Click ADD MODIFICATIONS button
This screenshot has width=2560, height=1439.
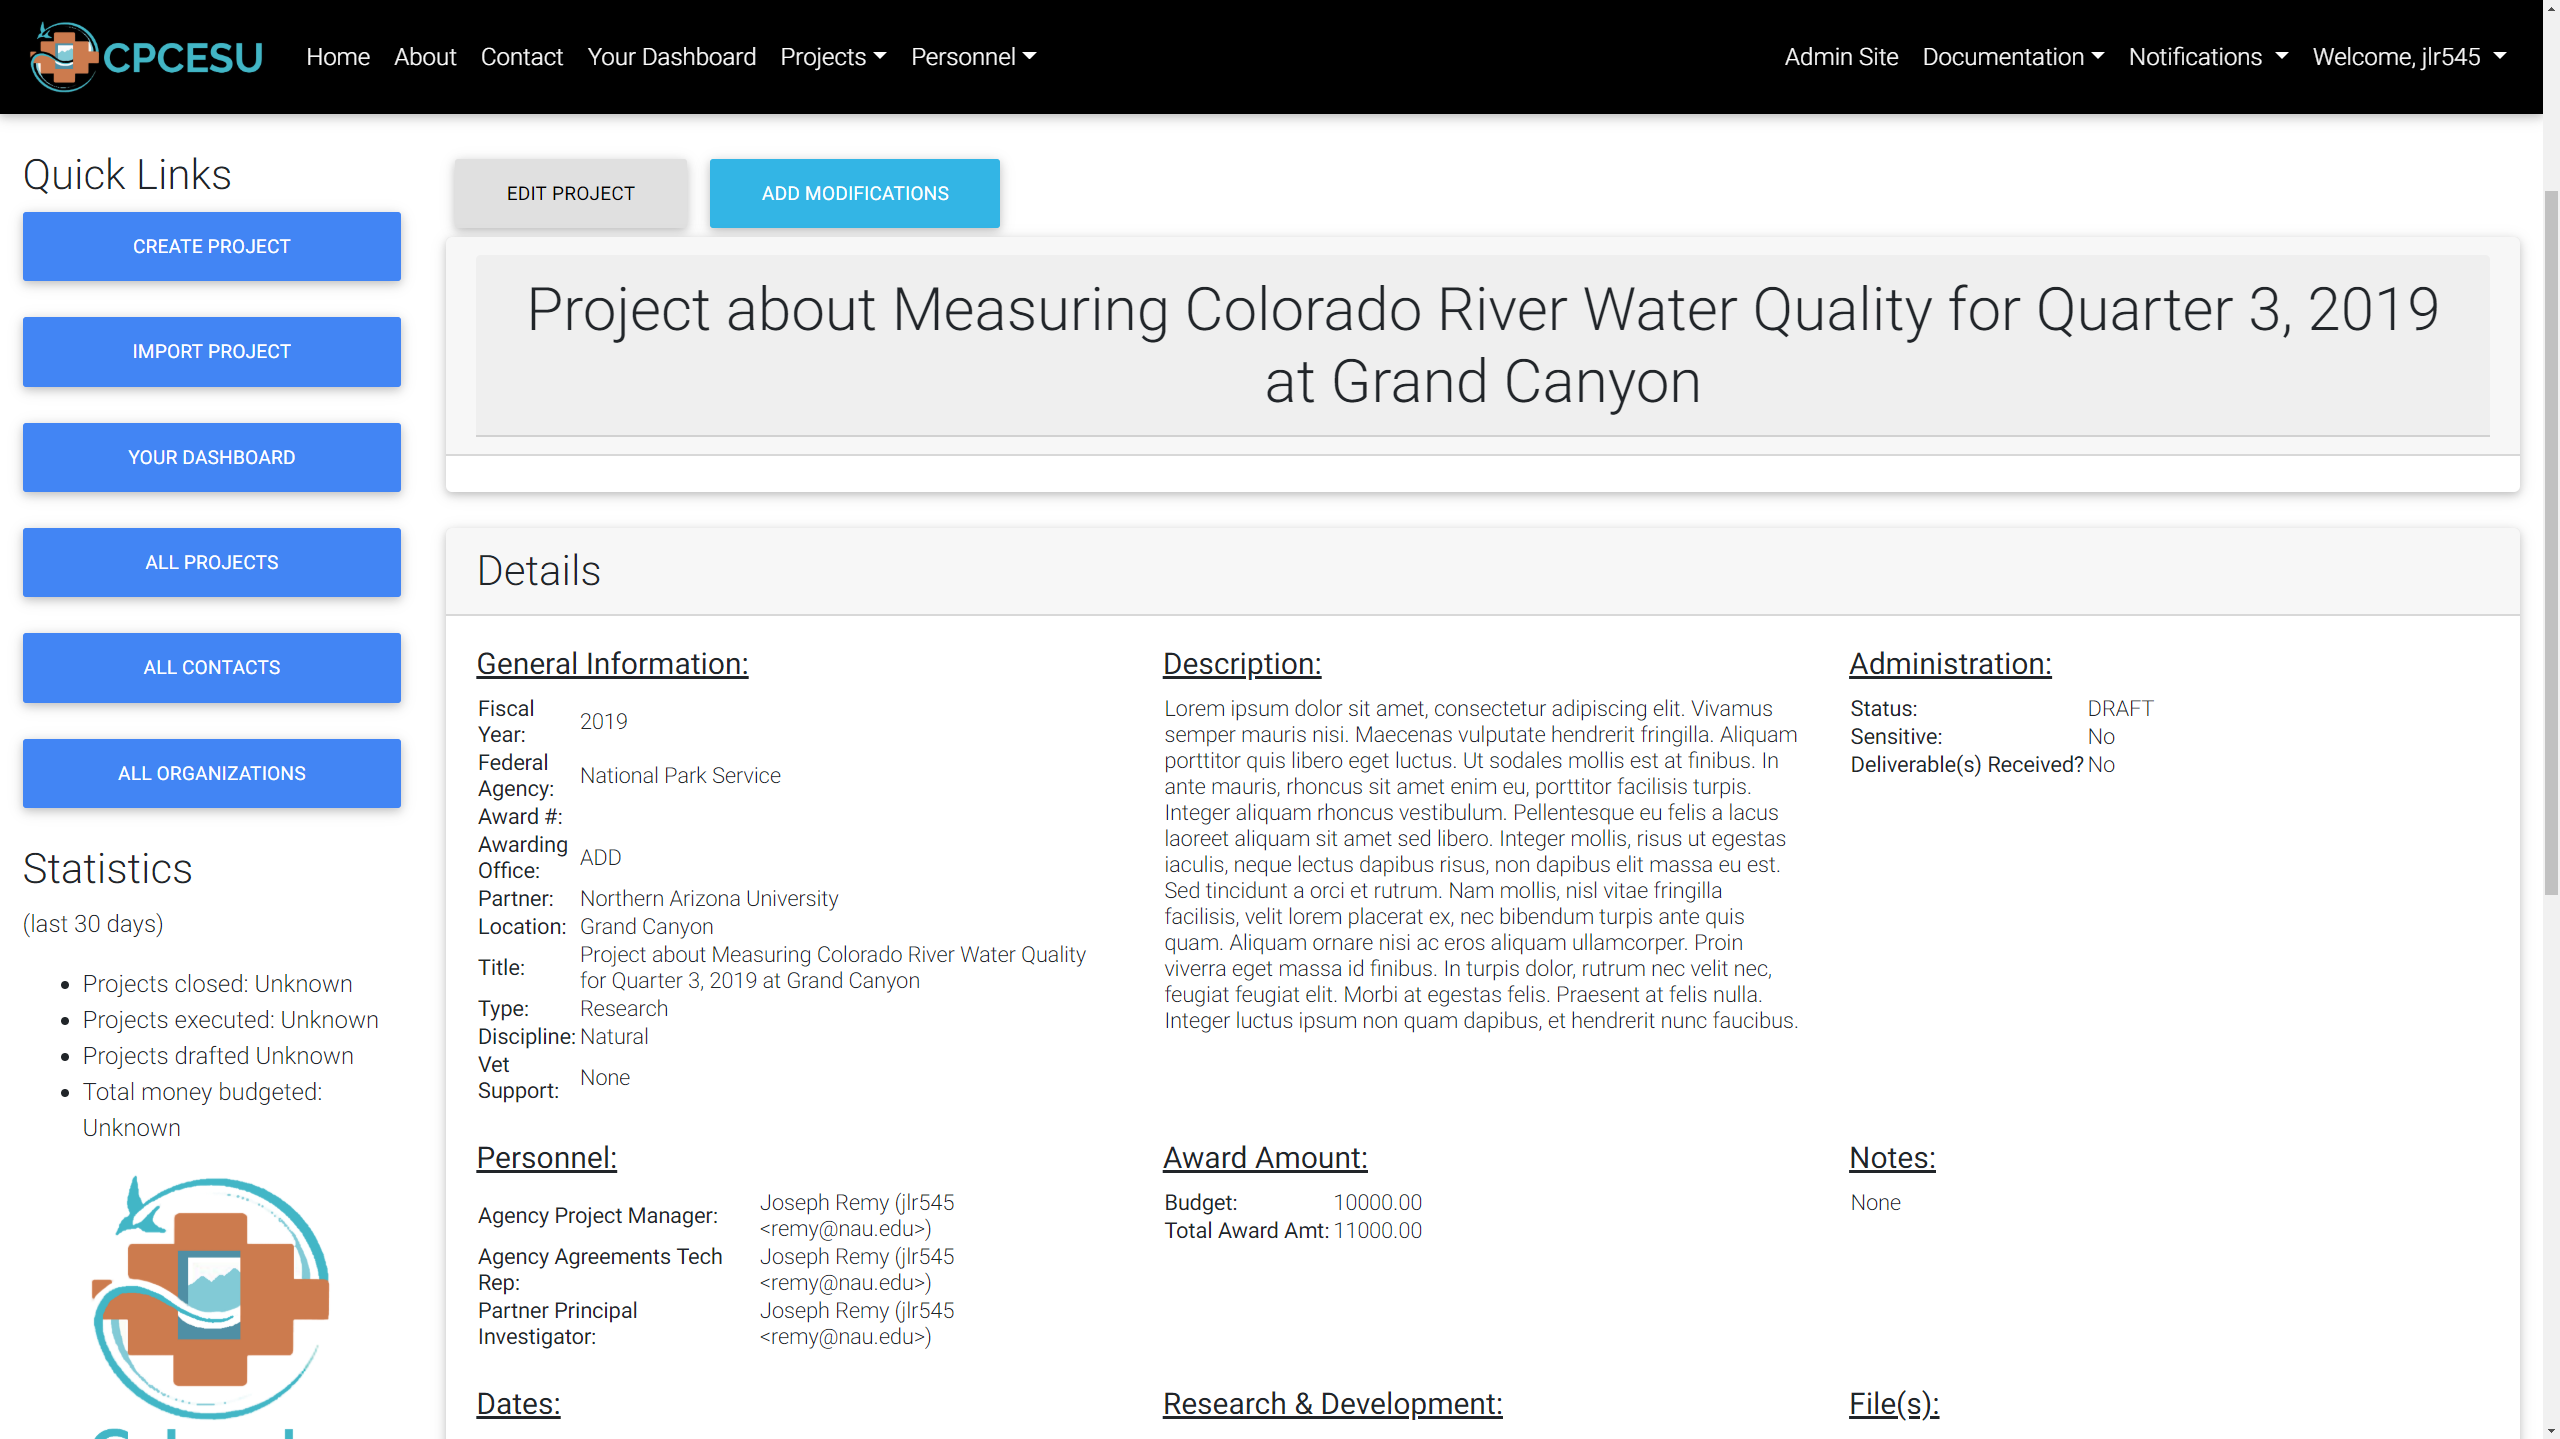(856, 194)
